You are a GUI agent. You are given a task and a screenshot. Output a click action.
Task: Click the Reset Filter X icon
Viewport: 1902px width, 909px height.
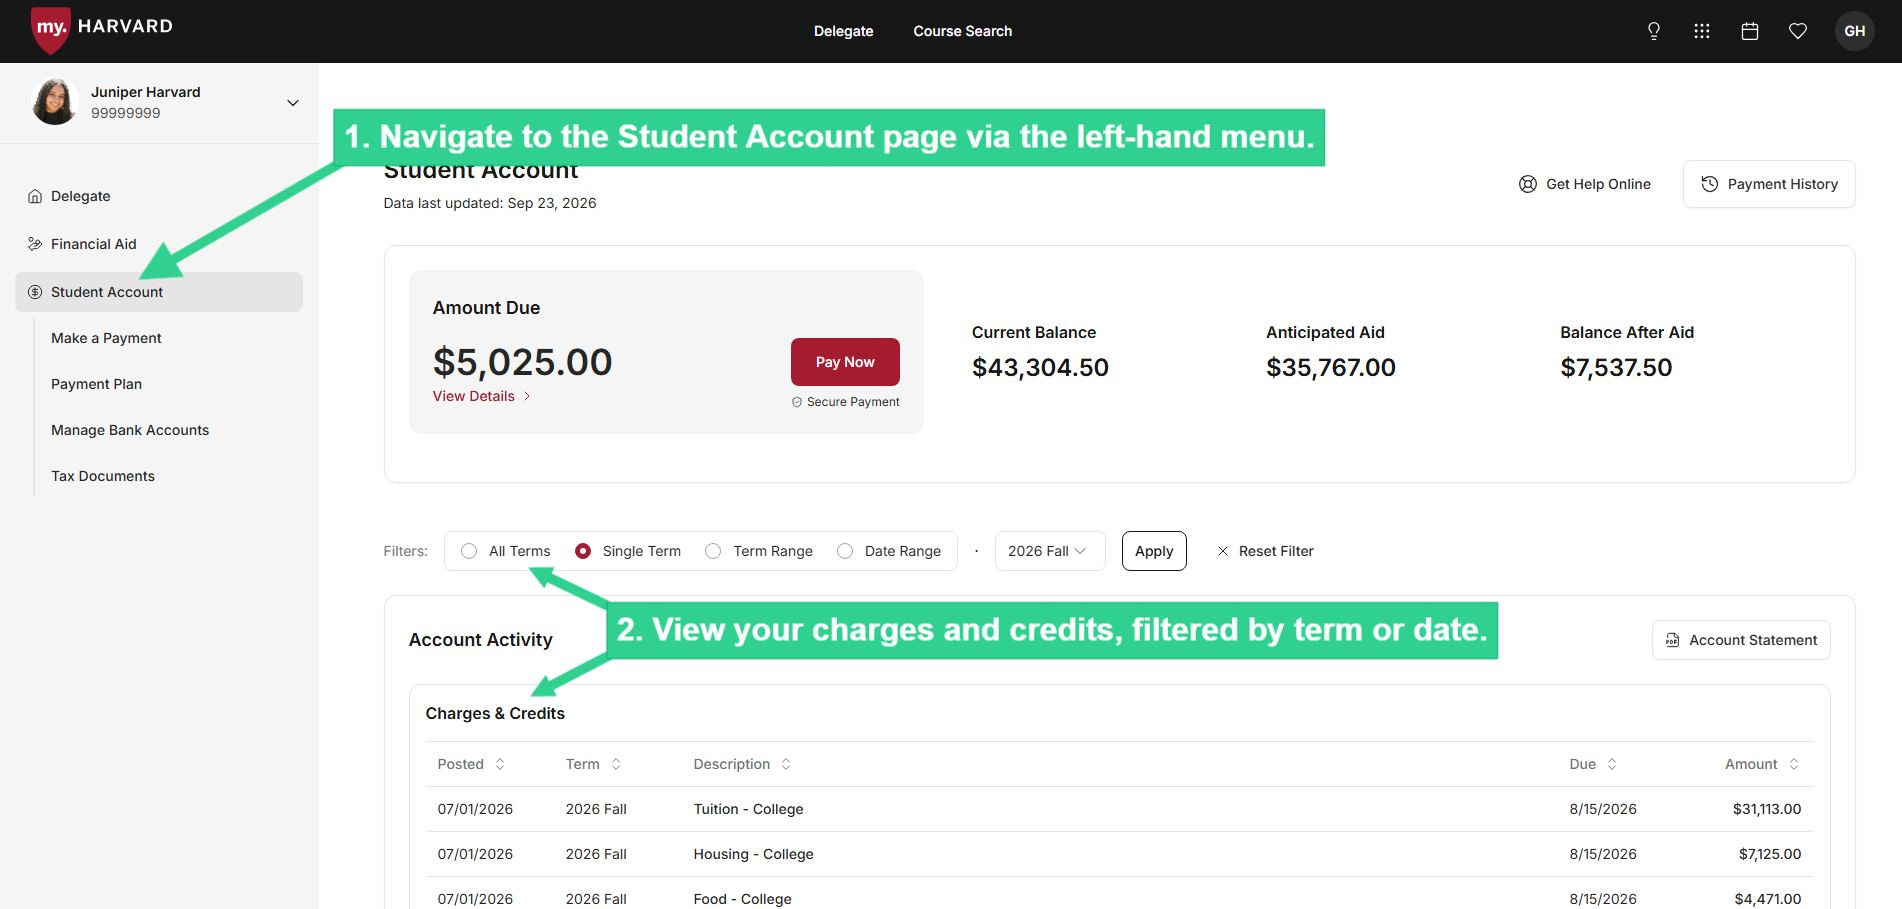tap(1223, 551)
